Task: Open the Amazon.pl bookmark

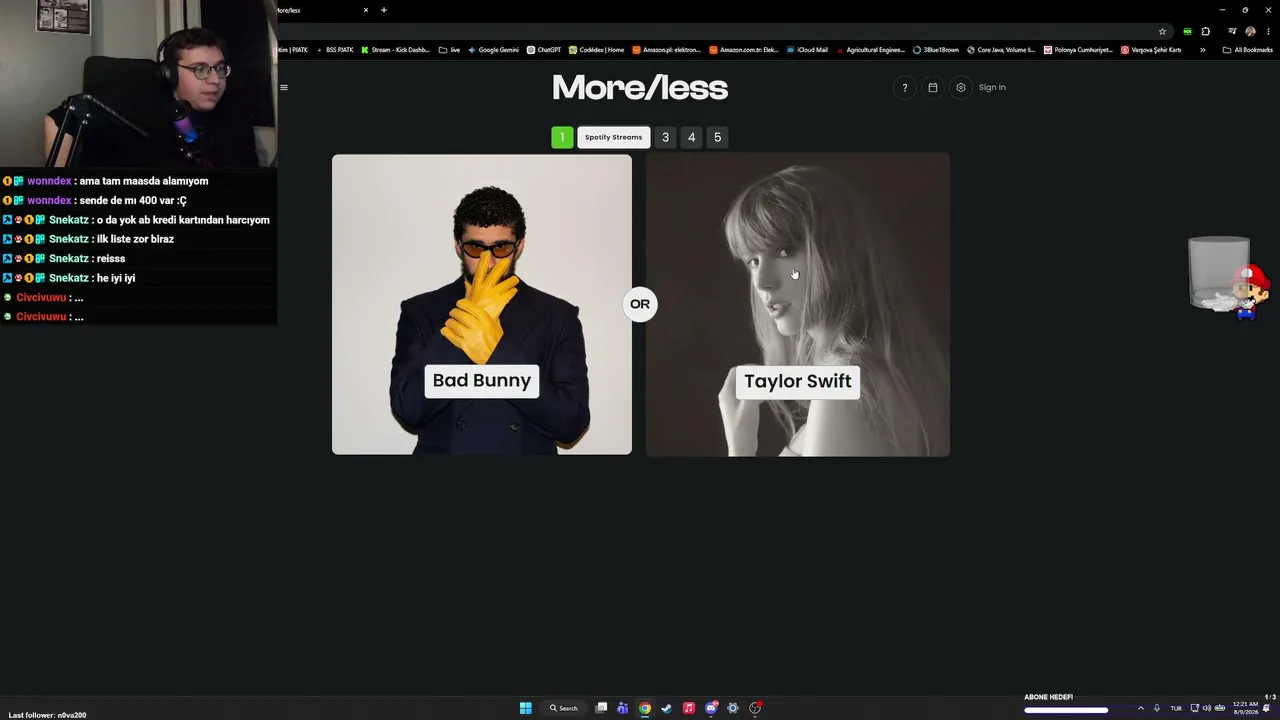Action: [x=667, y=50]
